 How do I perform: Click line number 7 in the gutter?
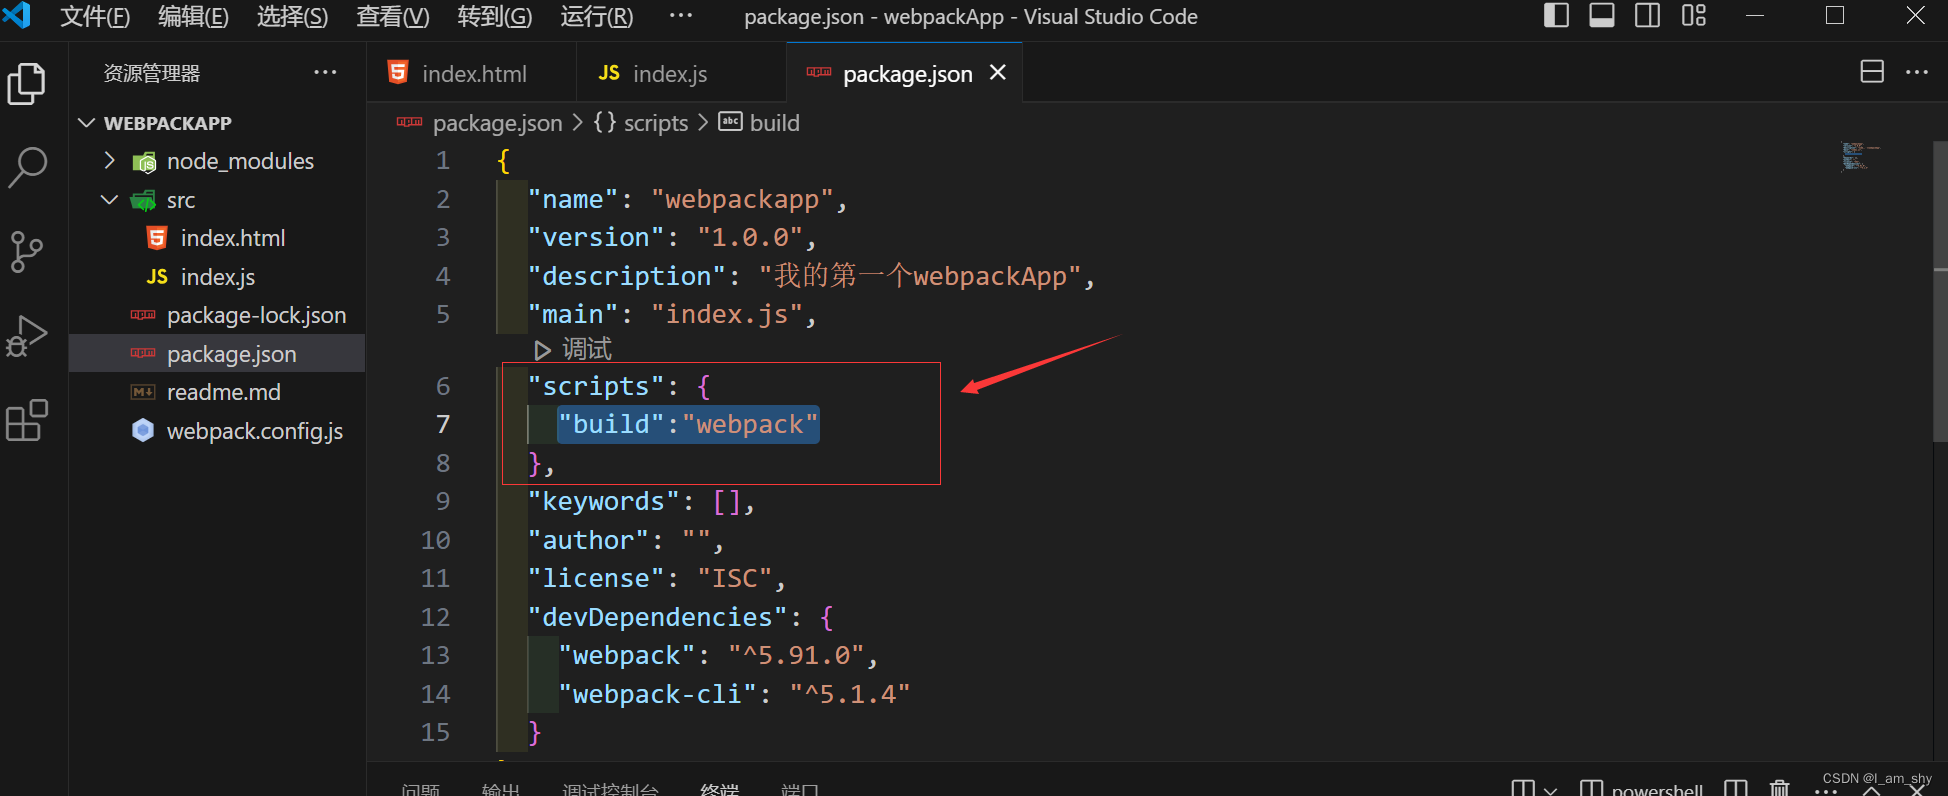(x=443, y=425)
